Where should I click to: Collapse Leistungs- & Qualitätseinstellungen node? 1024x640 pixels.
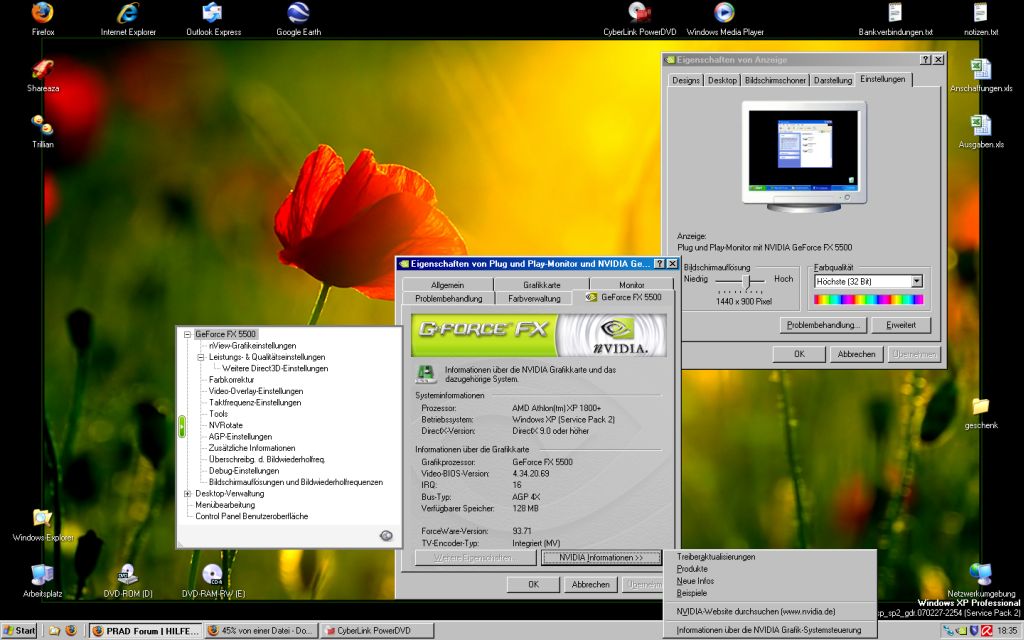pos(200,357)
